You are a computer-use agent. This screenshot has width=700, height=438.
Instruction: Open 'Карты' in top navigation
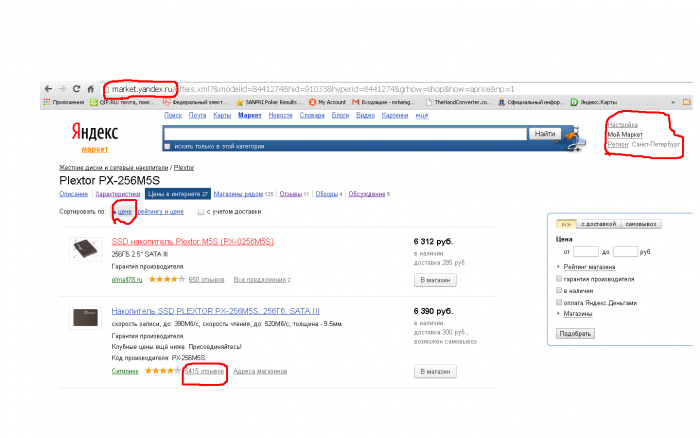pos(222,115)
